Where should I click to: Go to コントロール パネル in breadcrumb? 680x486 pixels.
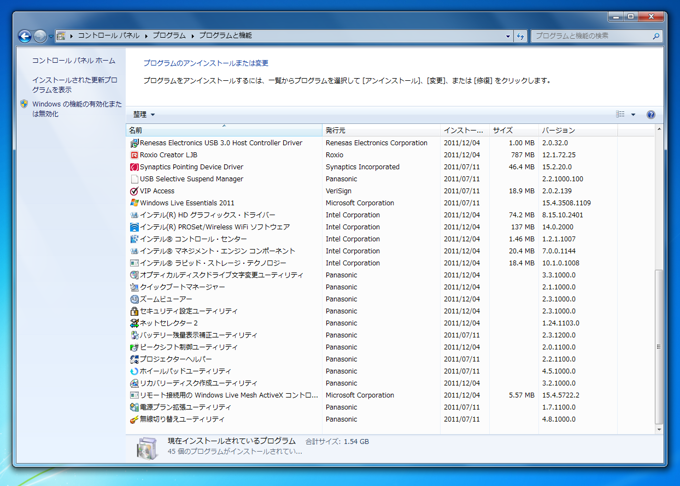[x=108, y=36]
